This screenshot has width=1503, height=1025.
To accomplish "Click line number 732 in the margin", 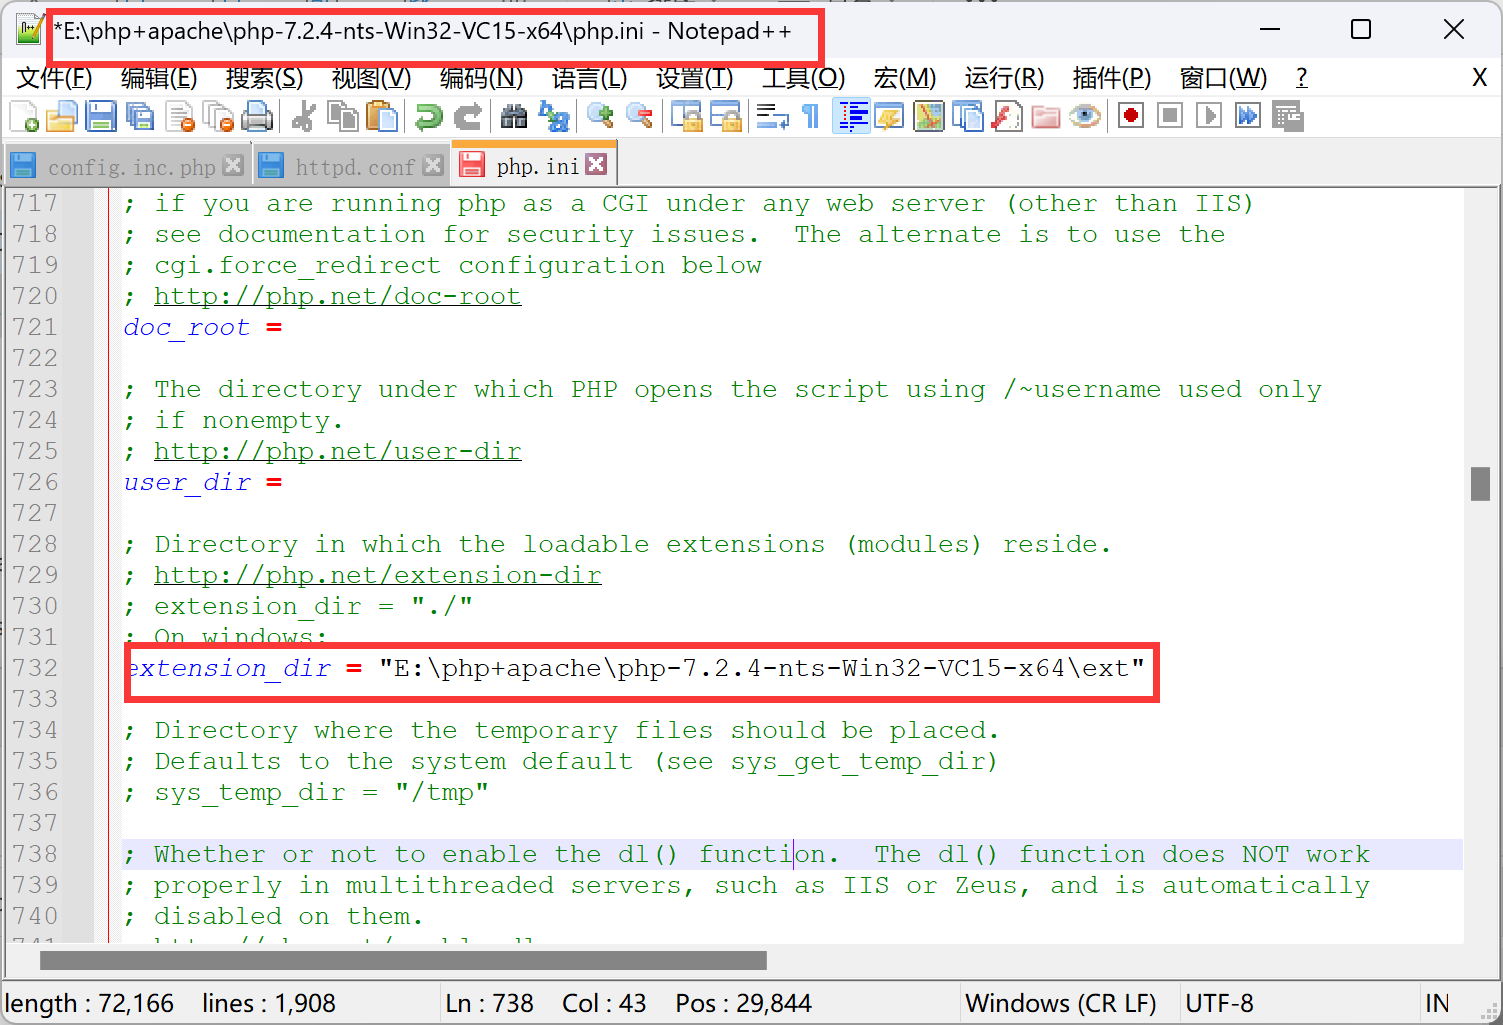I will tap(35, 668).
